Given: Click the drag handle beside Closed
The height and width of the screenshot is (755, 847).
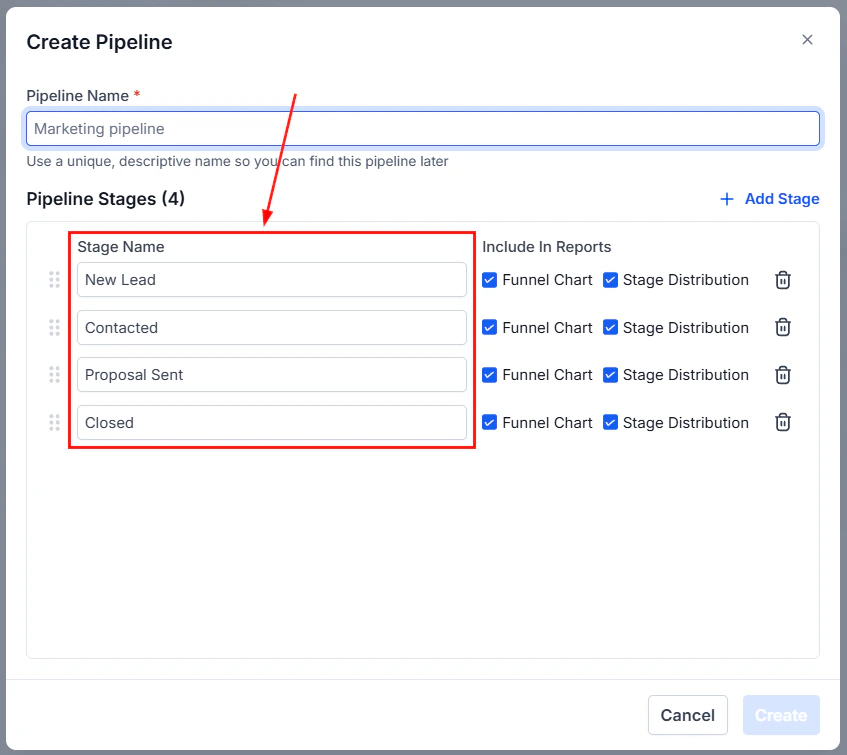Looking at the screenshot, I should (x=55, y=422).
